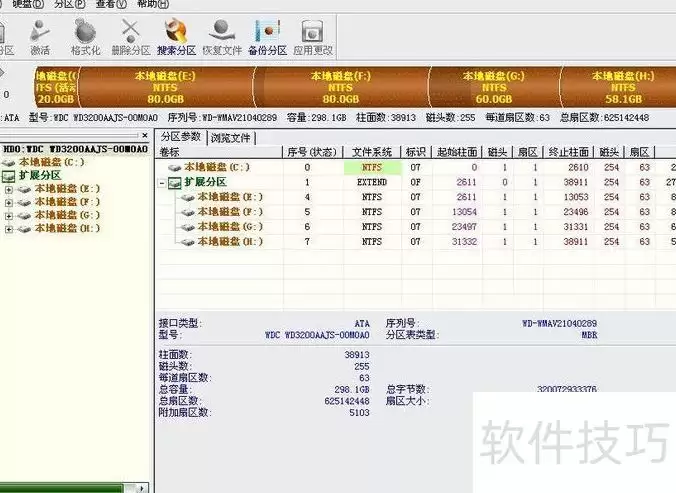Click start cylinder value 31332

[x=464, y=242]
